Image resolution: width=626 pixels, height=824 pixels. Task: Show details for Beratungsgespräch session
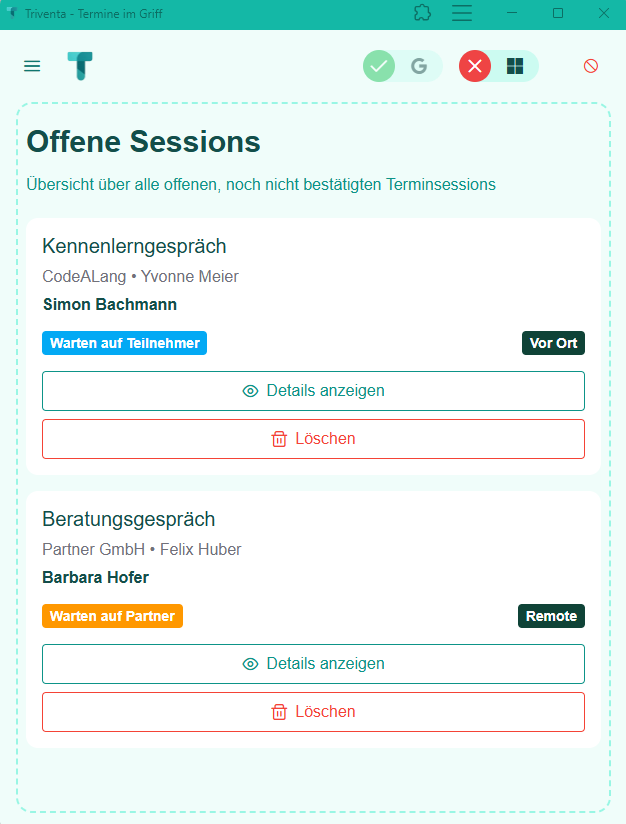tap(313, 664)
